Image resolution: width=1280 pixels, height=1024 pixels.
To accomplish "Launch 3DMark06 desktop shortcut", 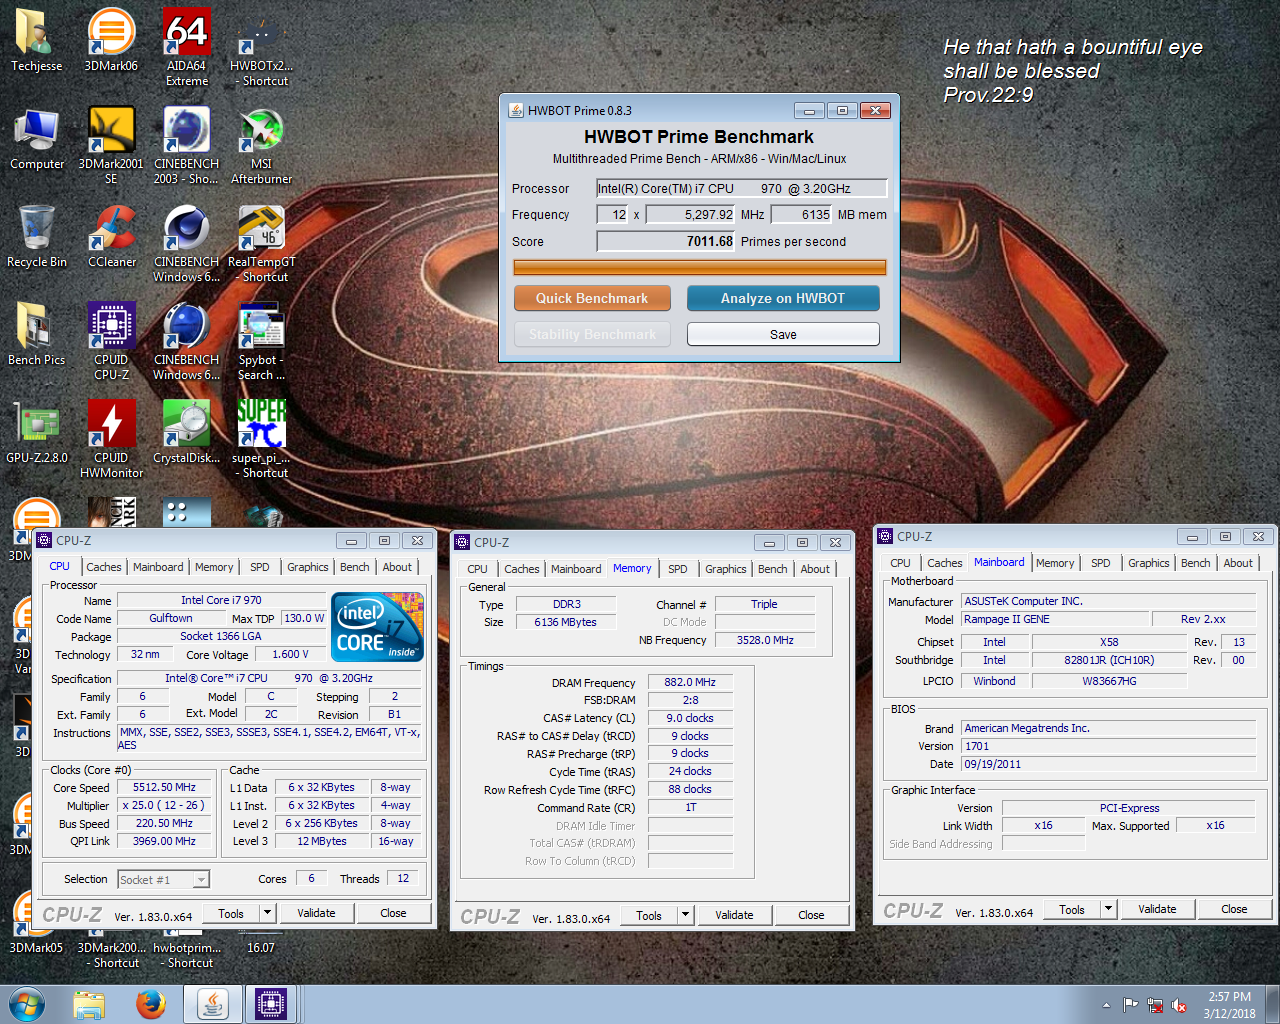I will [111, 40].
